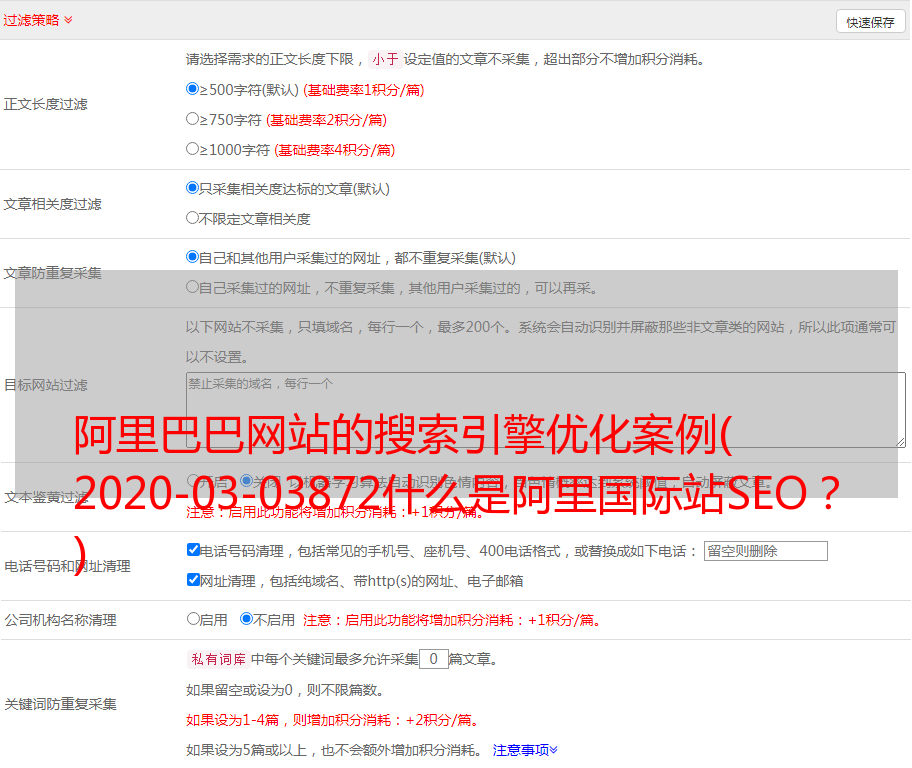Image resolution: width=912 pixels, height=768 pixels.
Task: Select 自己和其他用户采集过的网址 radio option
Action: point(192,257)
